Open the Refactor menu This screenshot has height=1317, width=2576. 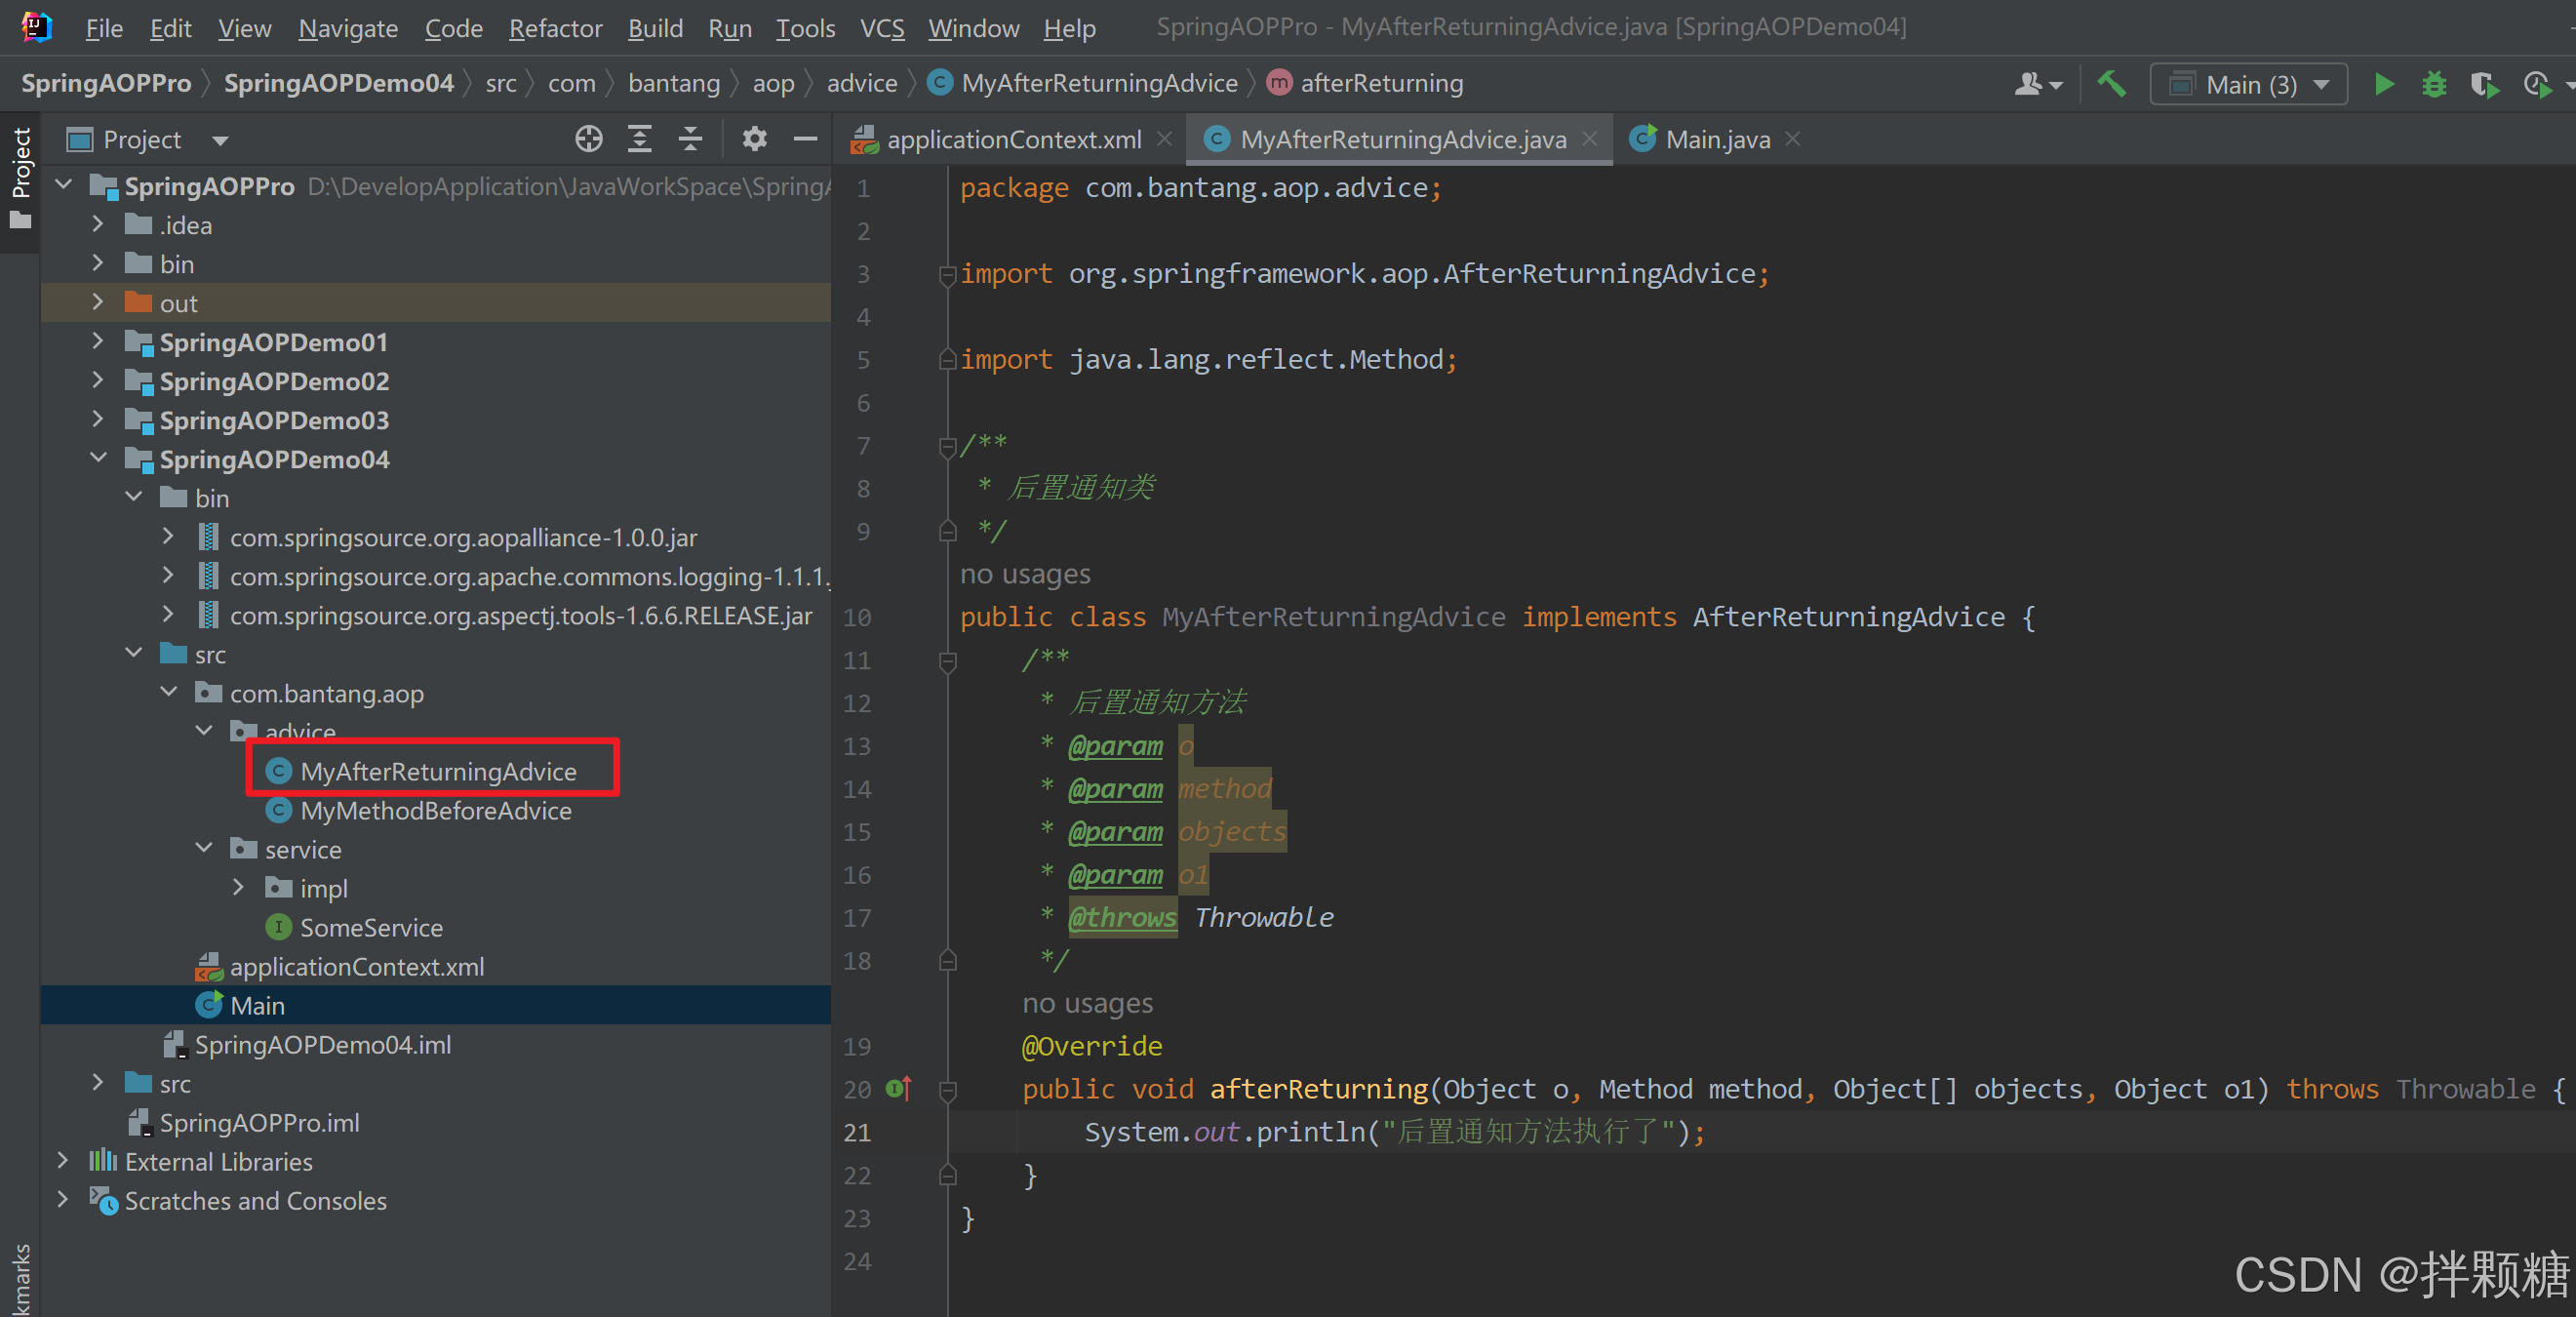555,28
